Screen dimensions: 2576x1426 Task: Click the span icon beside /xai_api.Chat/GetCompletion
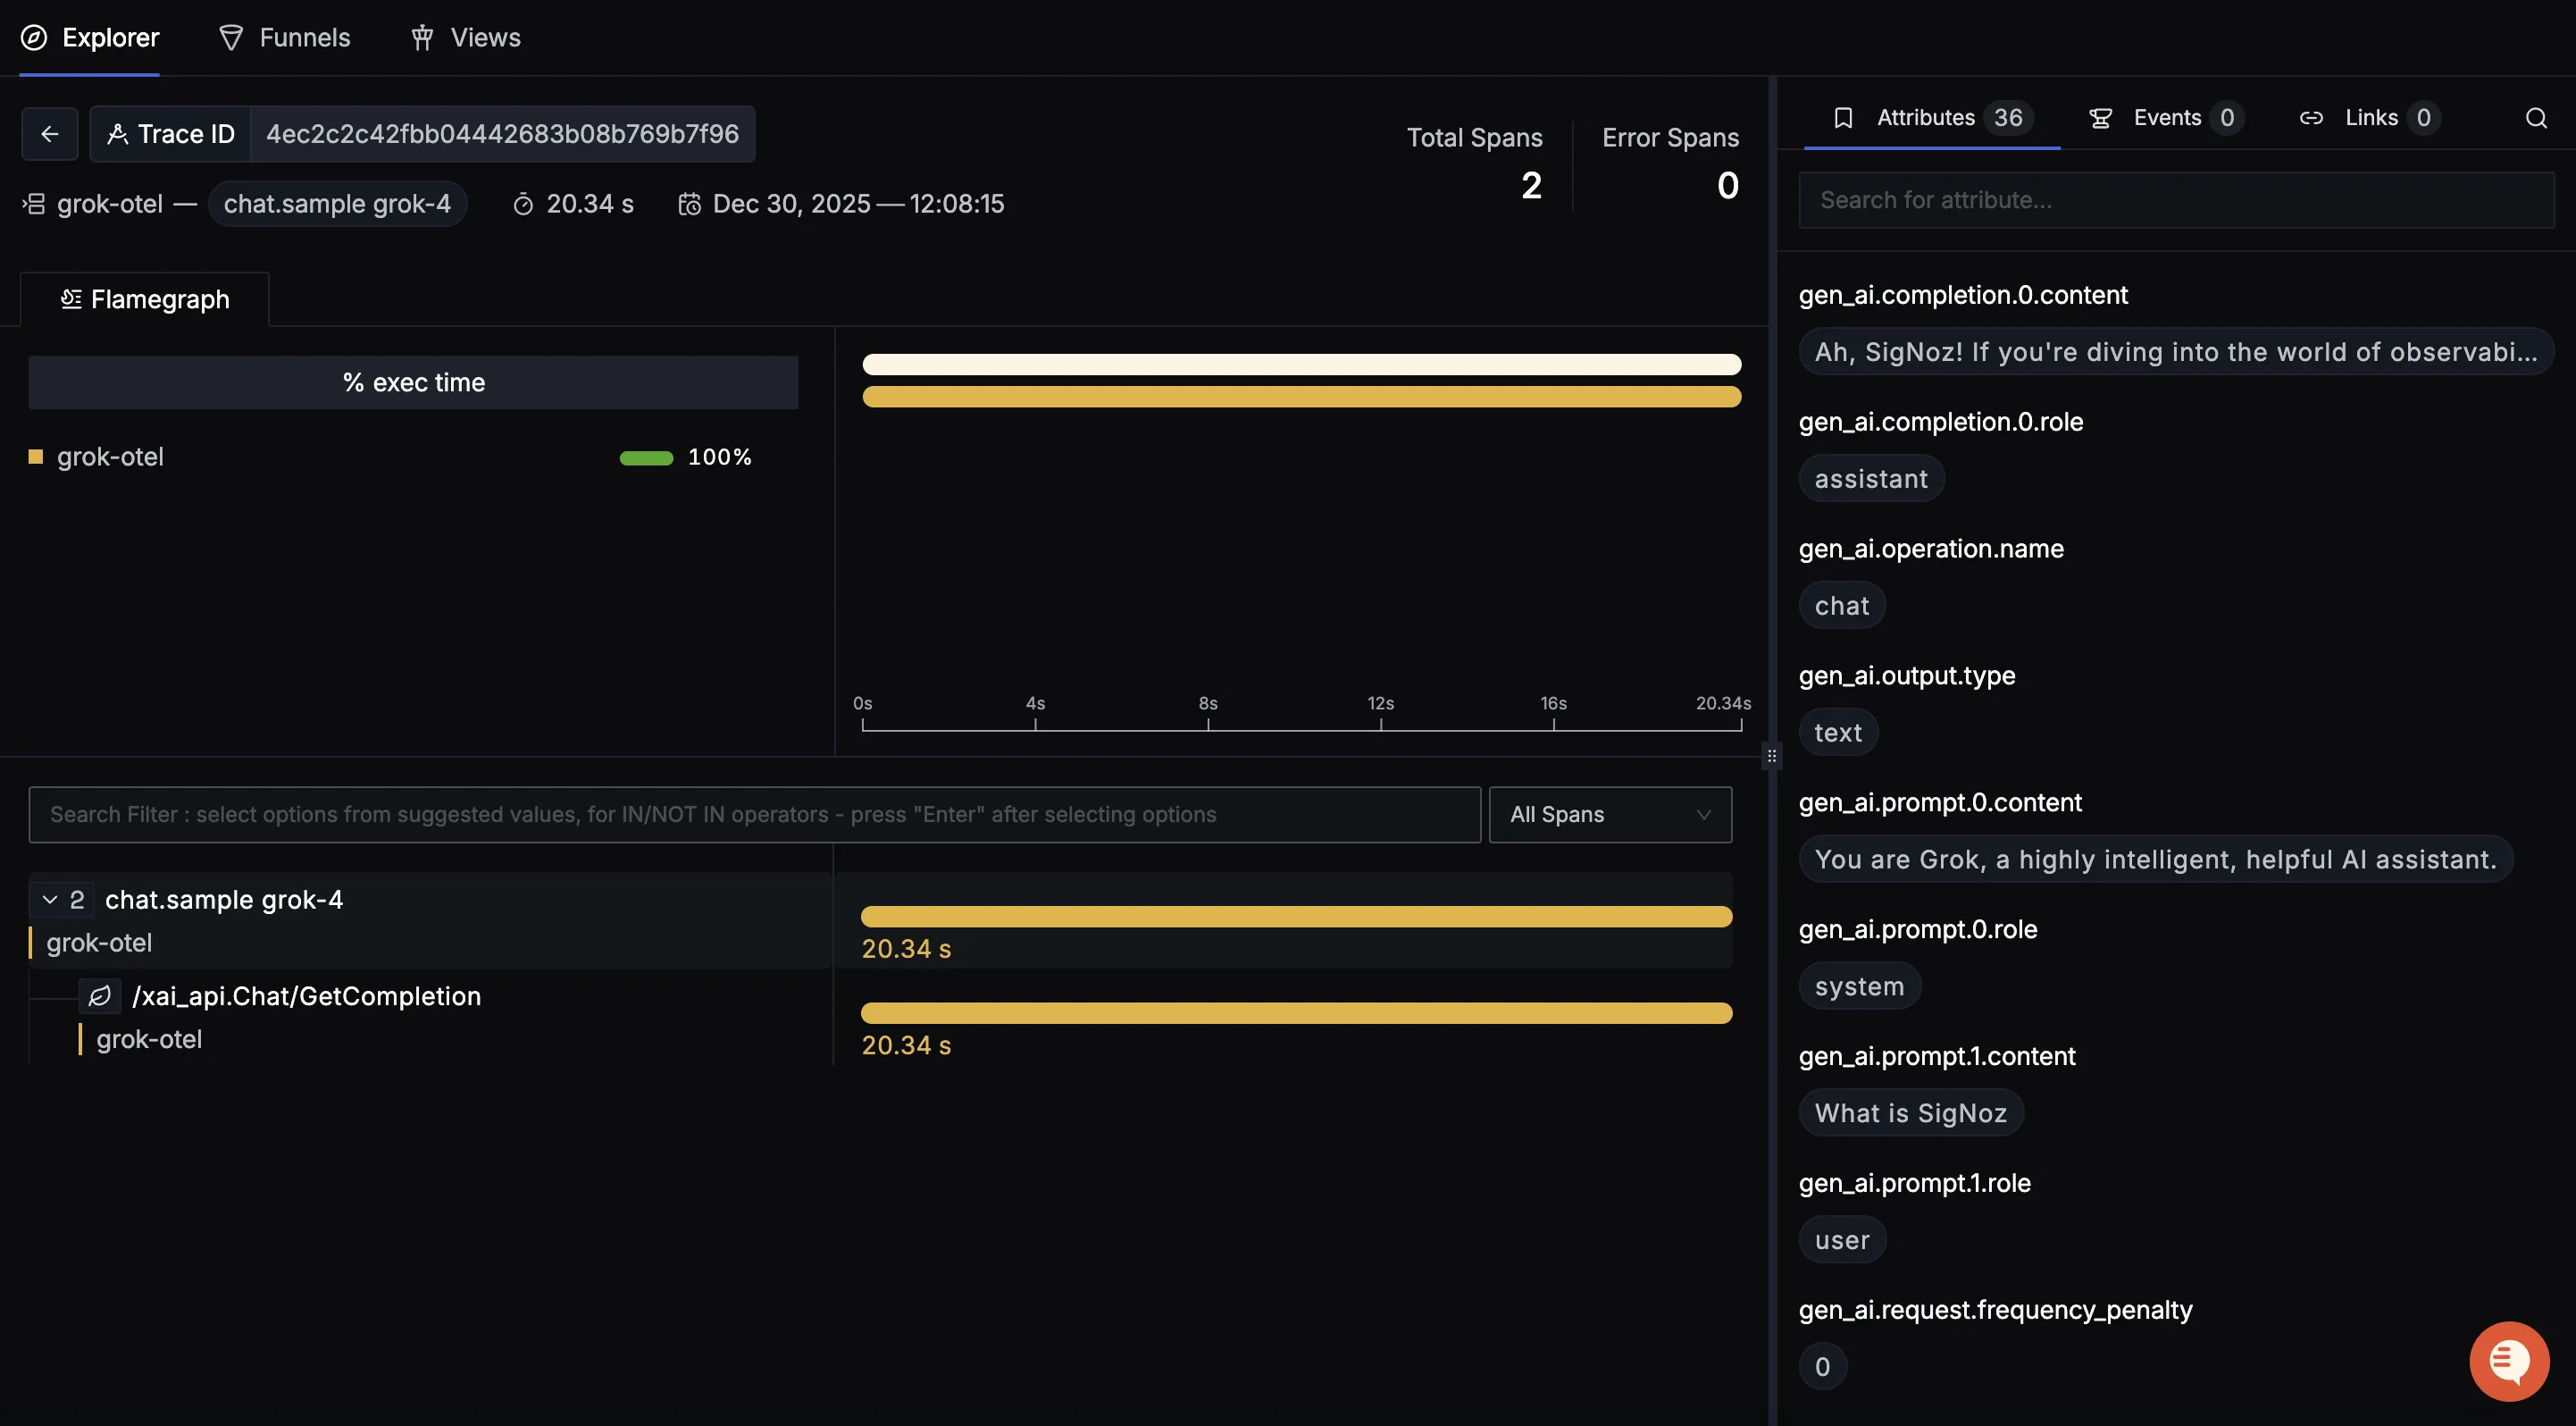coord(99,996)
